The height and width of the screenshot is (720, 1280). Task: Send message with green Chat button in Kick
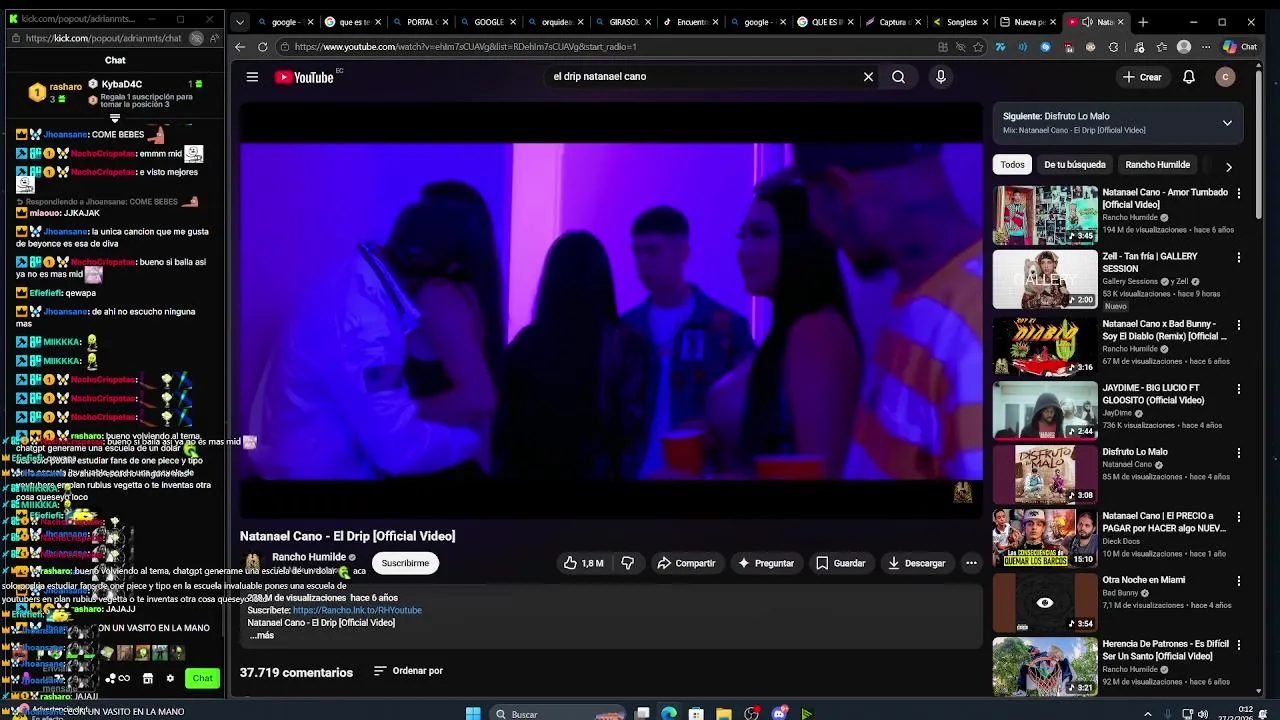[203, 678]
